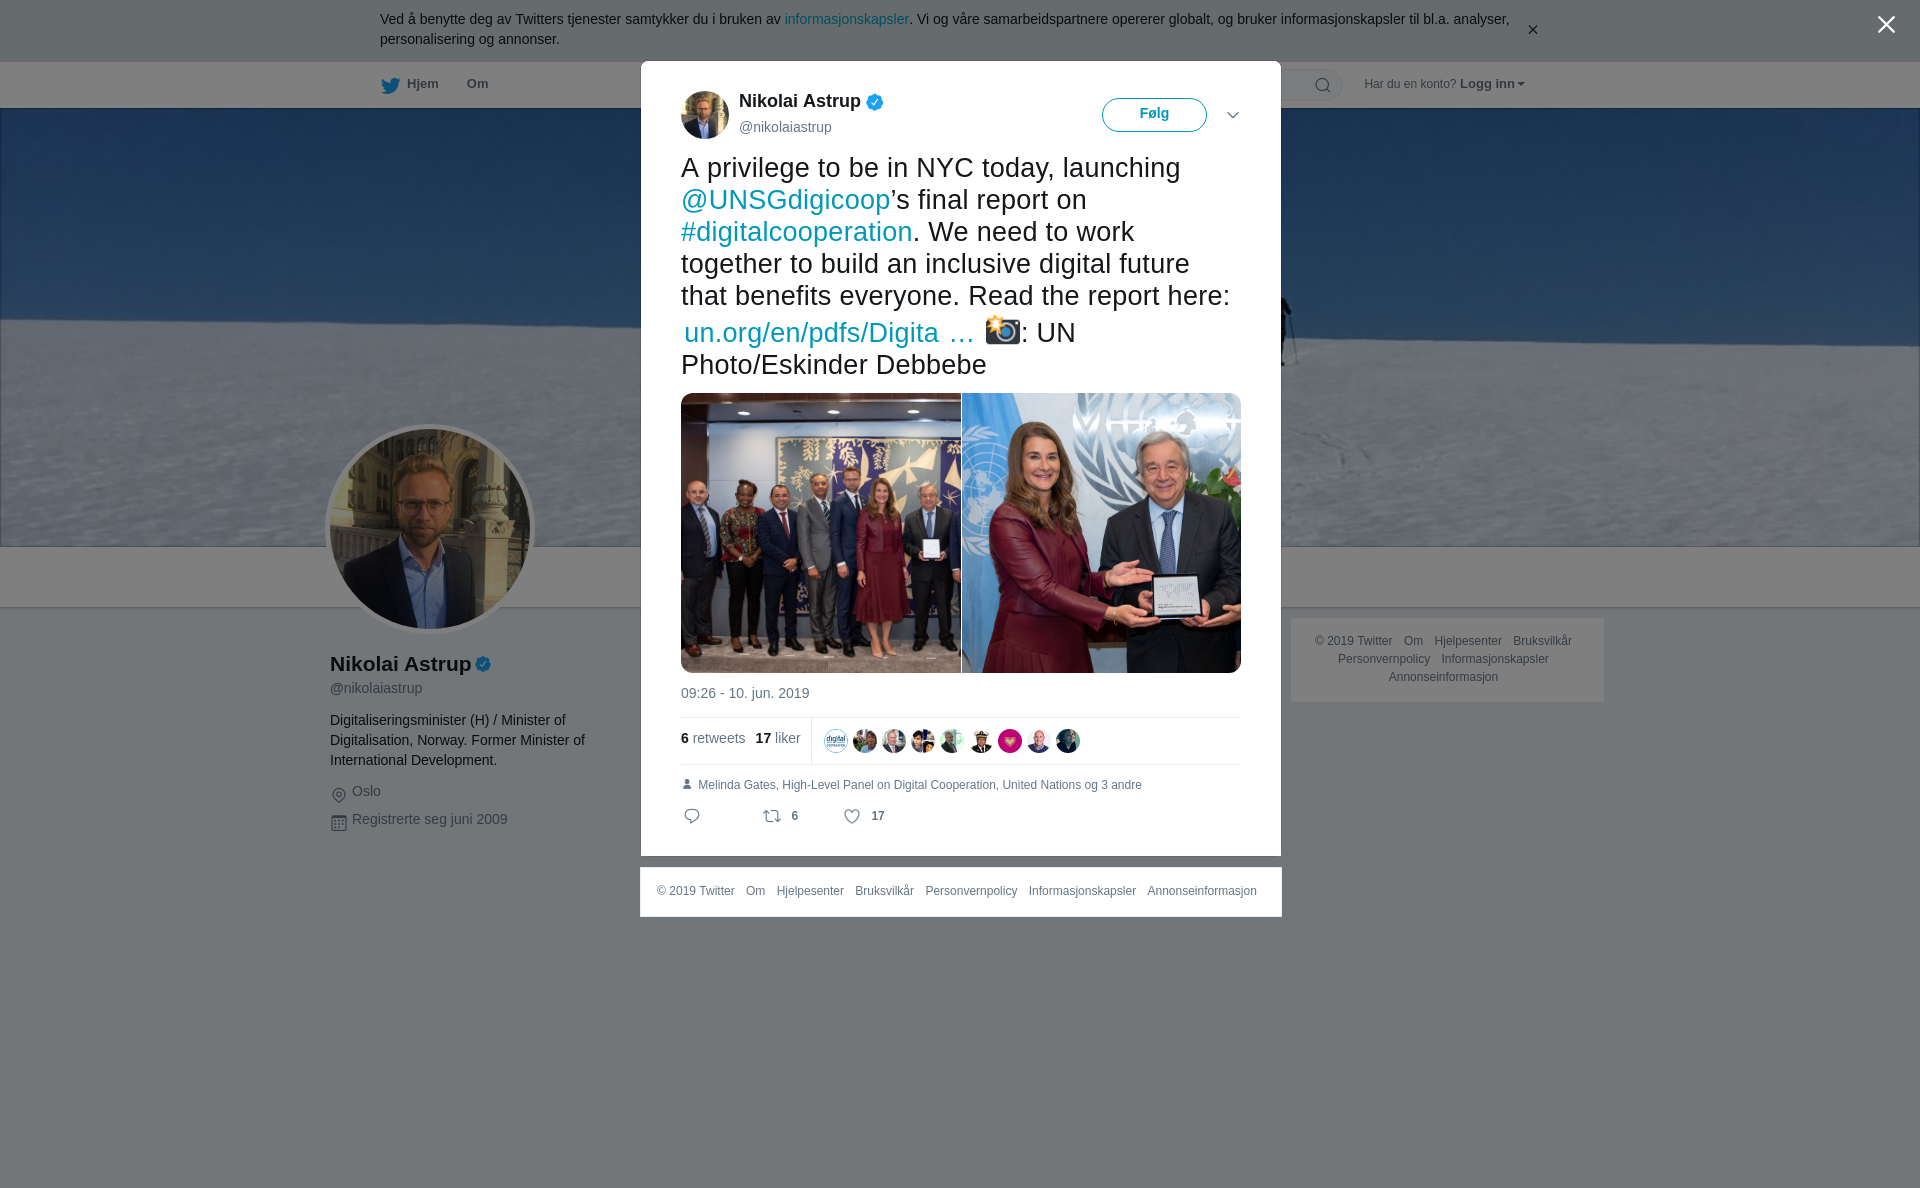This screenshot has height=1188, width=1920.
Task: Open Nikolai Astrup's avatar in tweet header
Action: coord(705,115)
